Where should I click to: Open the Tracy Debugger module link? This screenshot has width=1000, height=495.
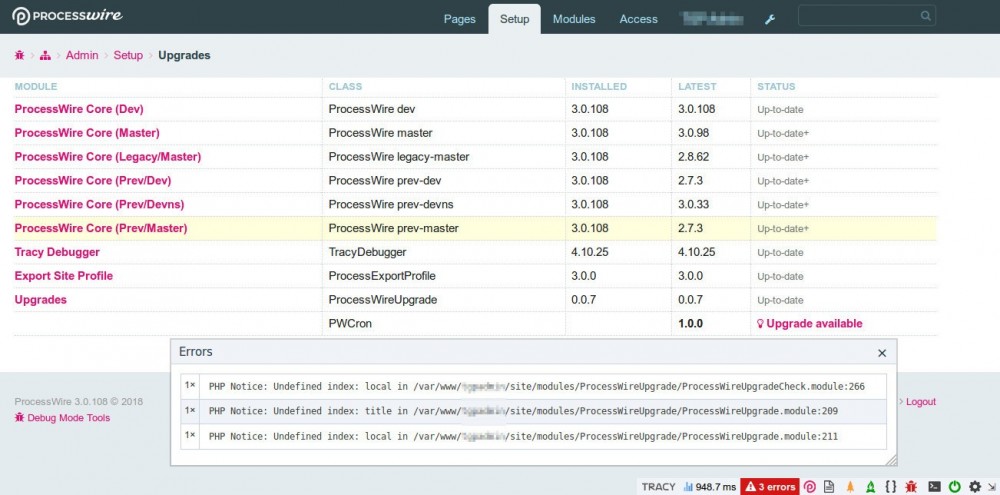57,252
